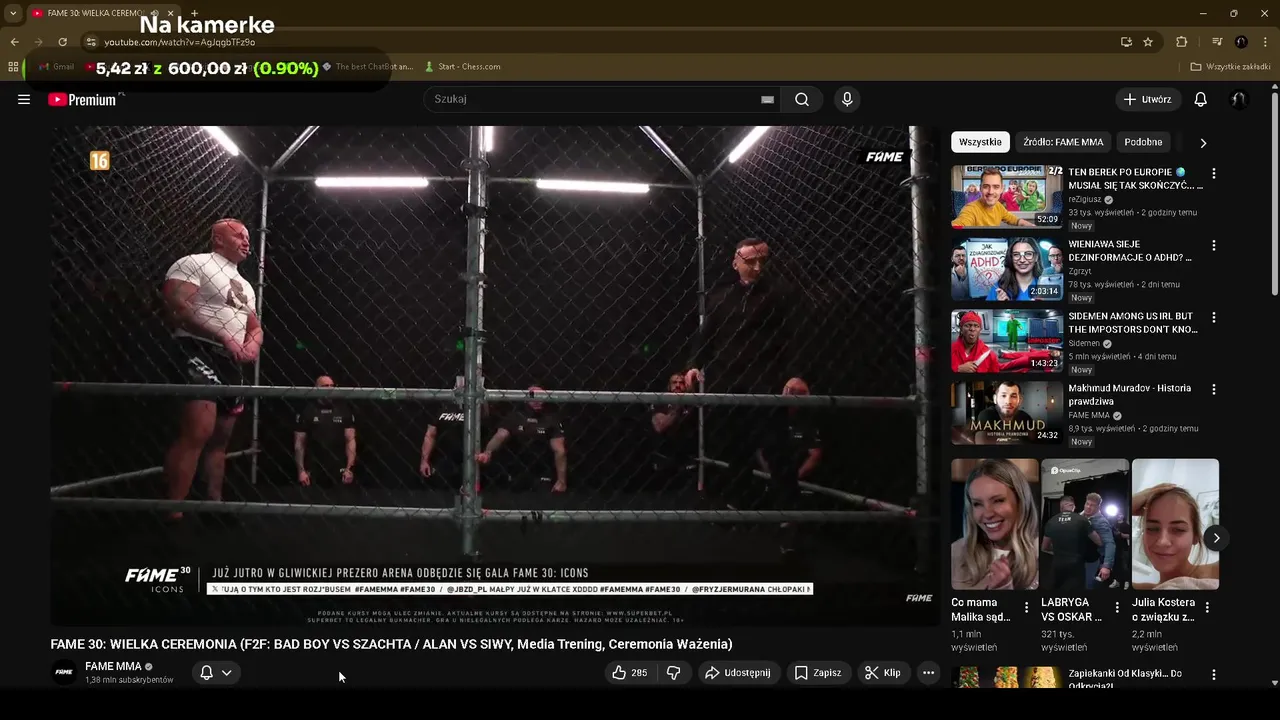Select the Podobne filter chip
The height and width of the screenshot is (720, 1280).
click(1143, 142)
